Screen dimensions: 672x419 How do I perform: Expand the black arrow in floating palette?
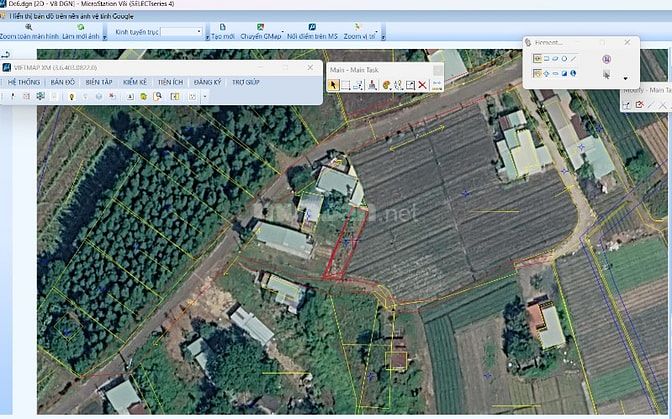pos(626,78)
